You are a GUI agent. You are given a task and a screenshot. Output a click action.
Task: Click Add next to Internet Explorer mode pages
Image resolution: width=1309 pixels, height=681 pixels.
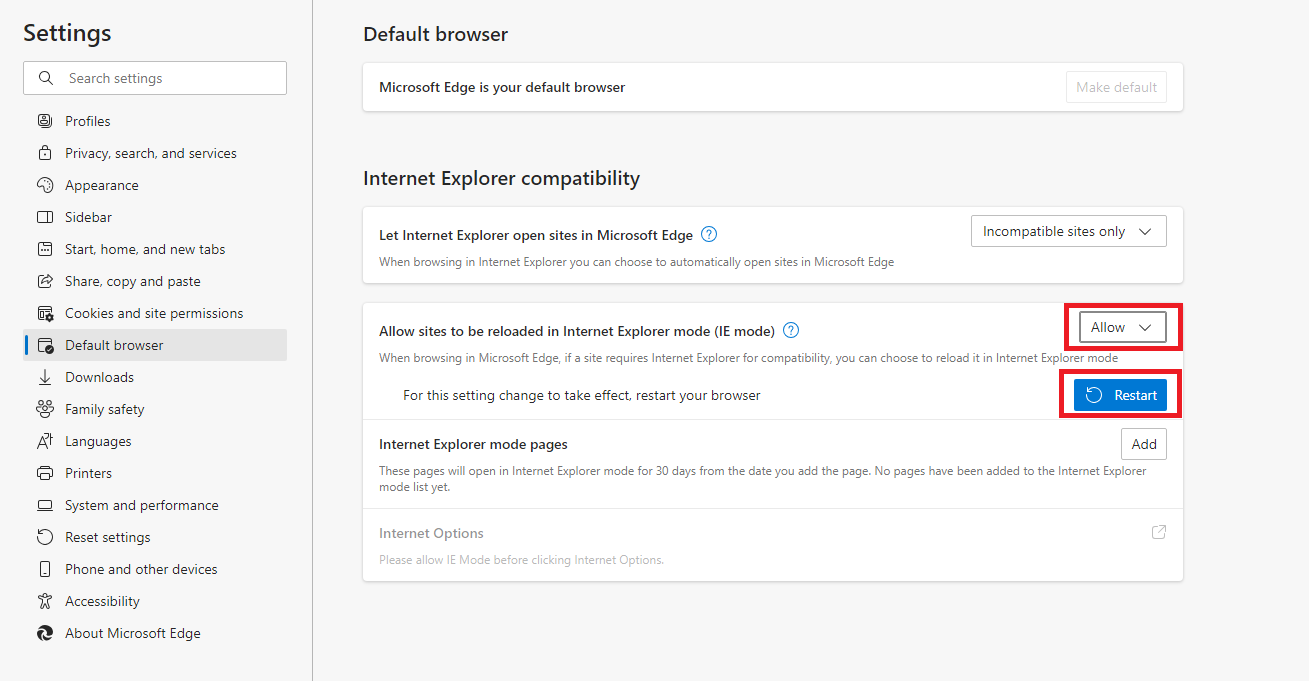pyautogui.click(x=1143, y=443)
